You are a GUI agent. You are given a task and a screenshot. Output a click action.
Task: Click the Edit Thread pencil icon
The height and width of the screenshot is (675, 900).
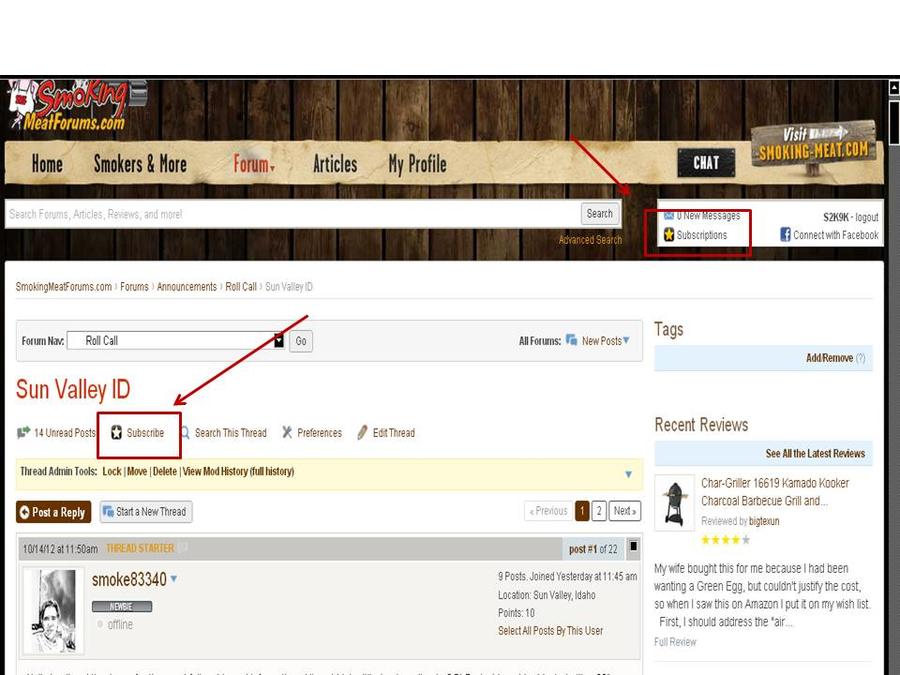pos(362,433)
